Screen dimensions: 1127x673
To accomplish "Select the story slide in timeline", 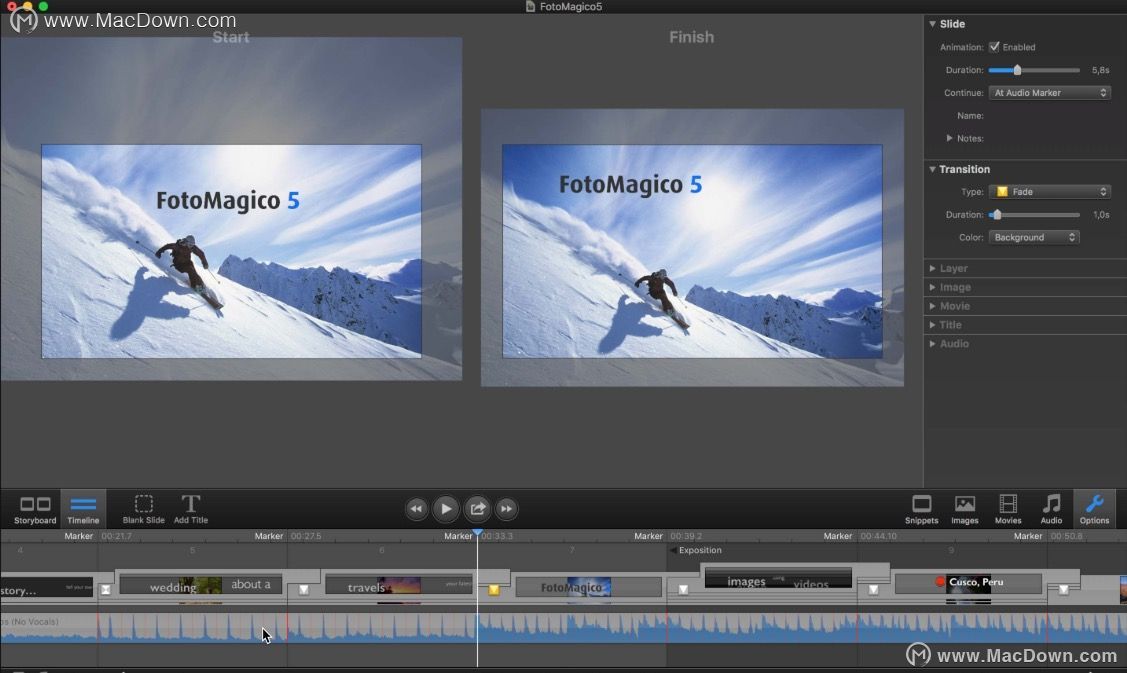I will tap(47, 587).
